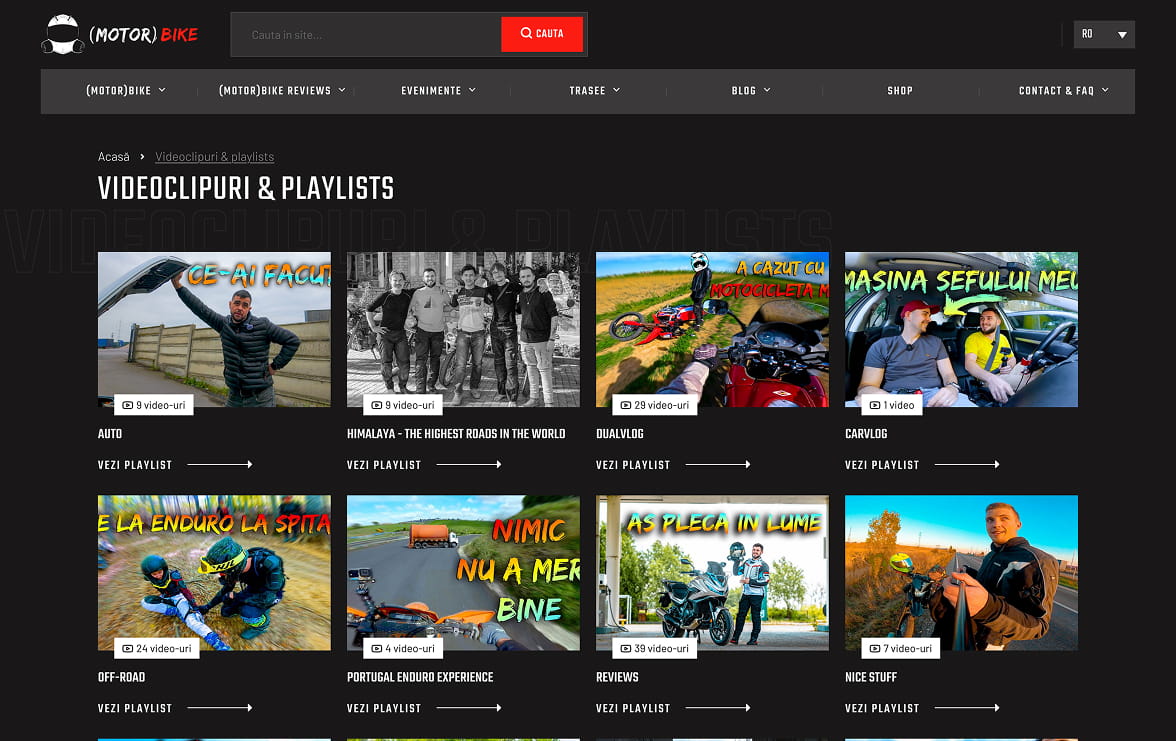Expand the (Motor)Bike Reviews menu

(282, 91)
